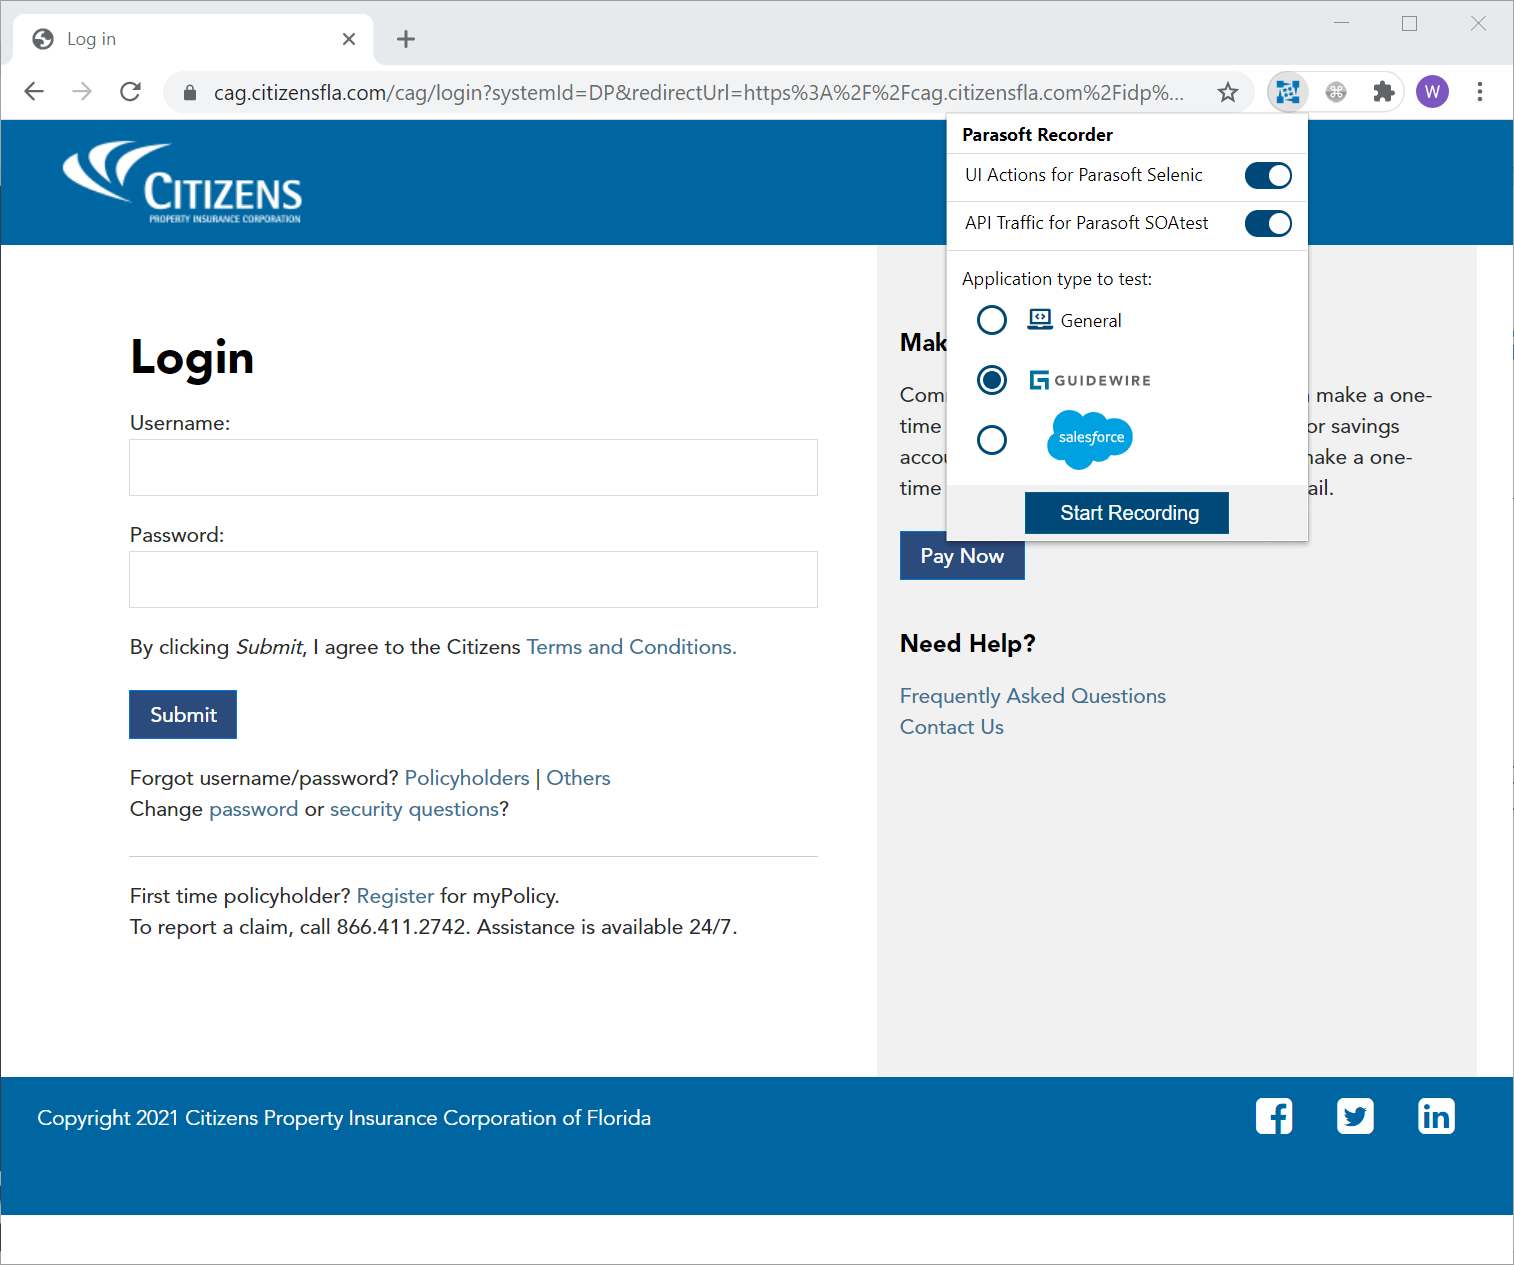Open Frequently Asked Questions link
Viewport: 1514px width, 1265px height.
[x=1033, y=696]
